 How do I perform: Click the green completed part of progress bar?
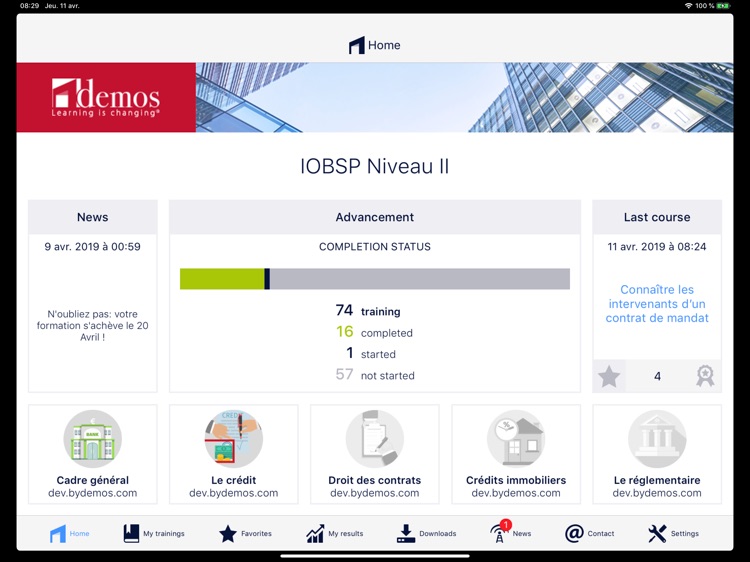coord(222,279)
